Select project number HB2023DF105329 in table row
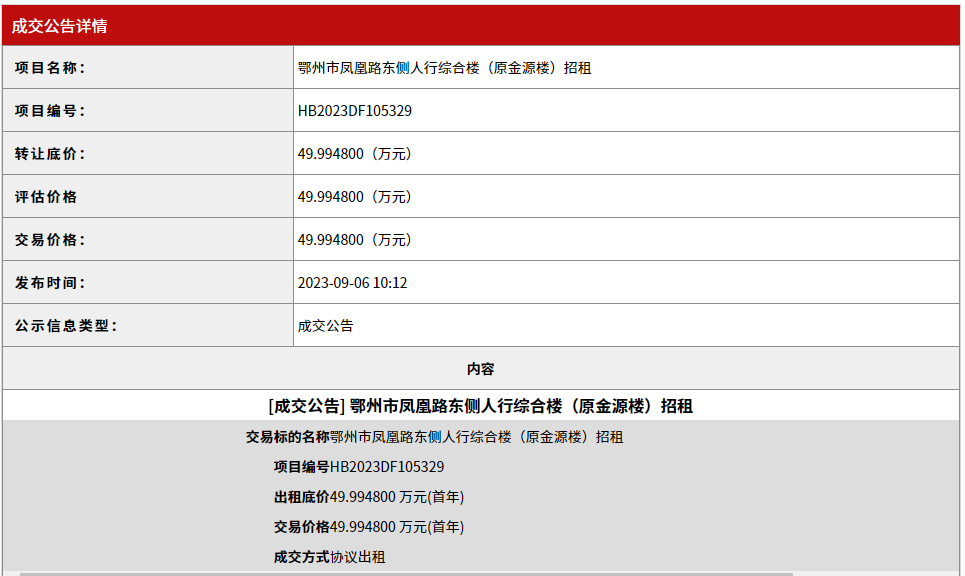Viewport: 965px width, 576px height. click(x=354, y=111)
